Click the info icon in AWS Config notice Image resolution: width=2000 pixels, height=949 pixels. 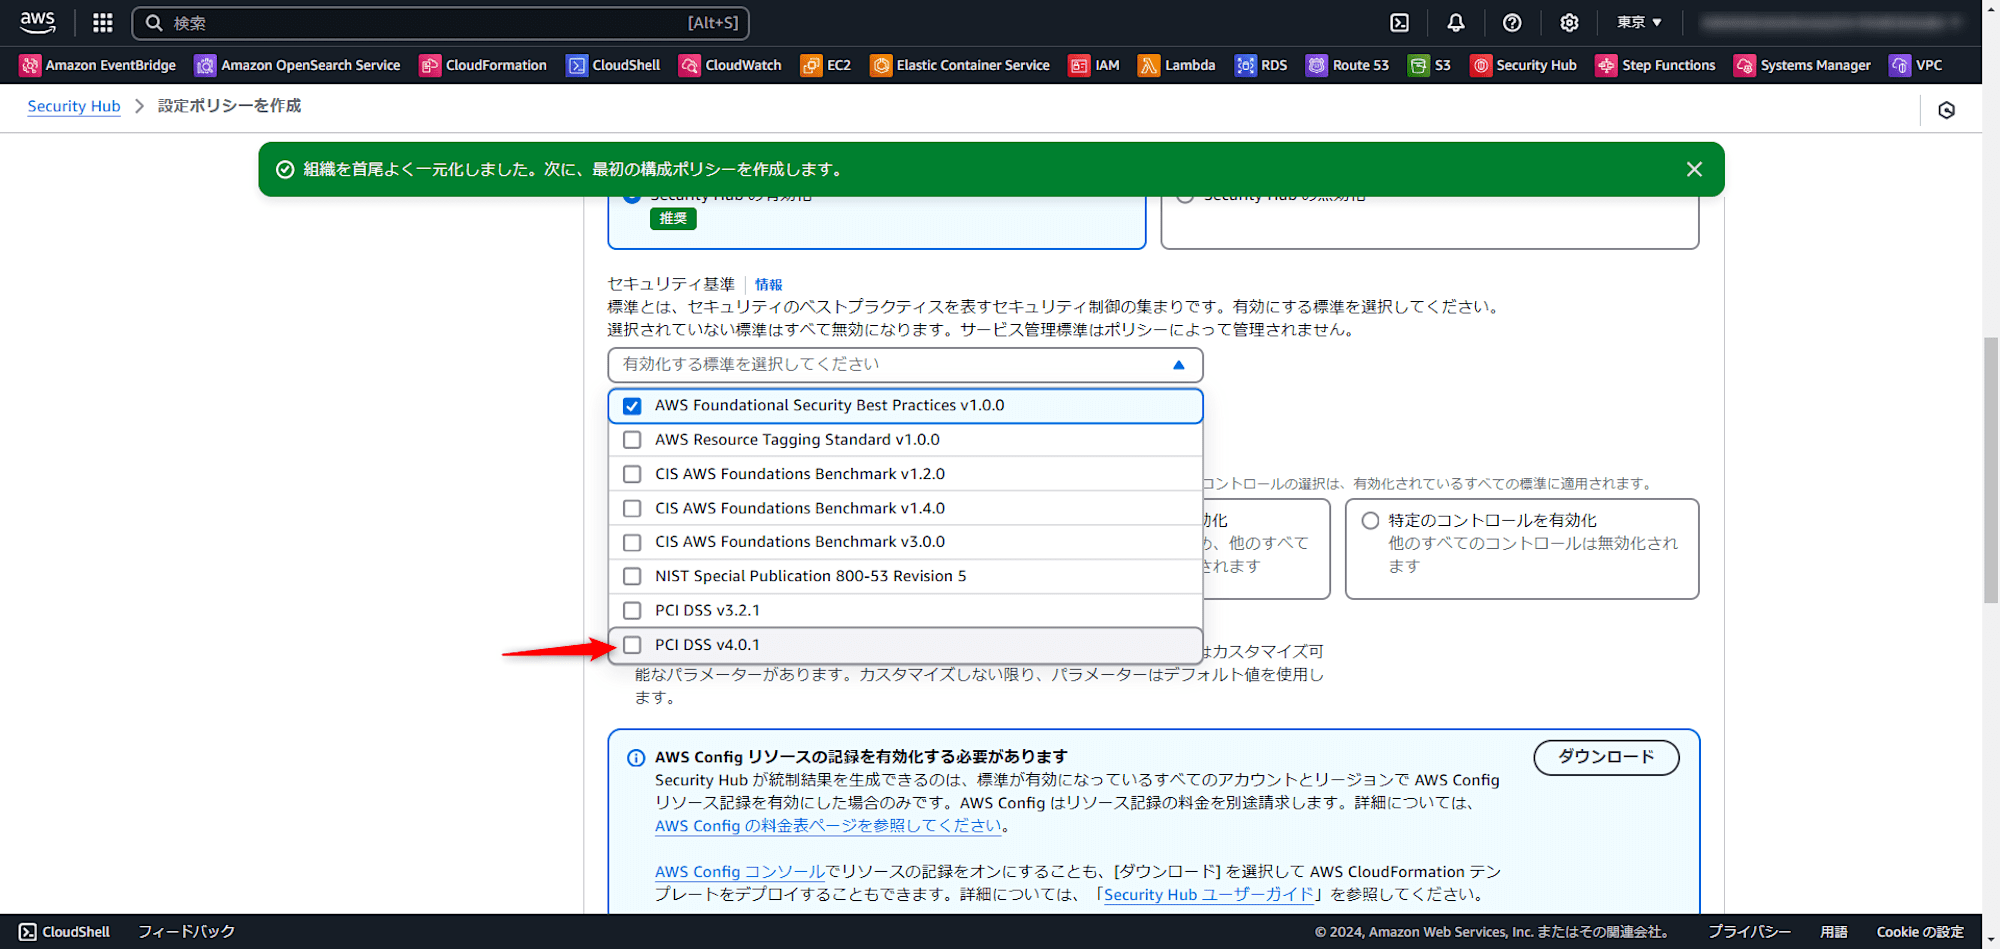coord(636,758)
